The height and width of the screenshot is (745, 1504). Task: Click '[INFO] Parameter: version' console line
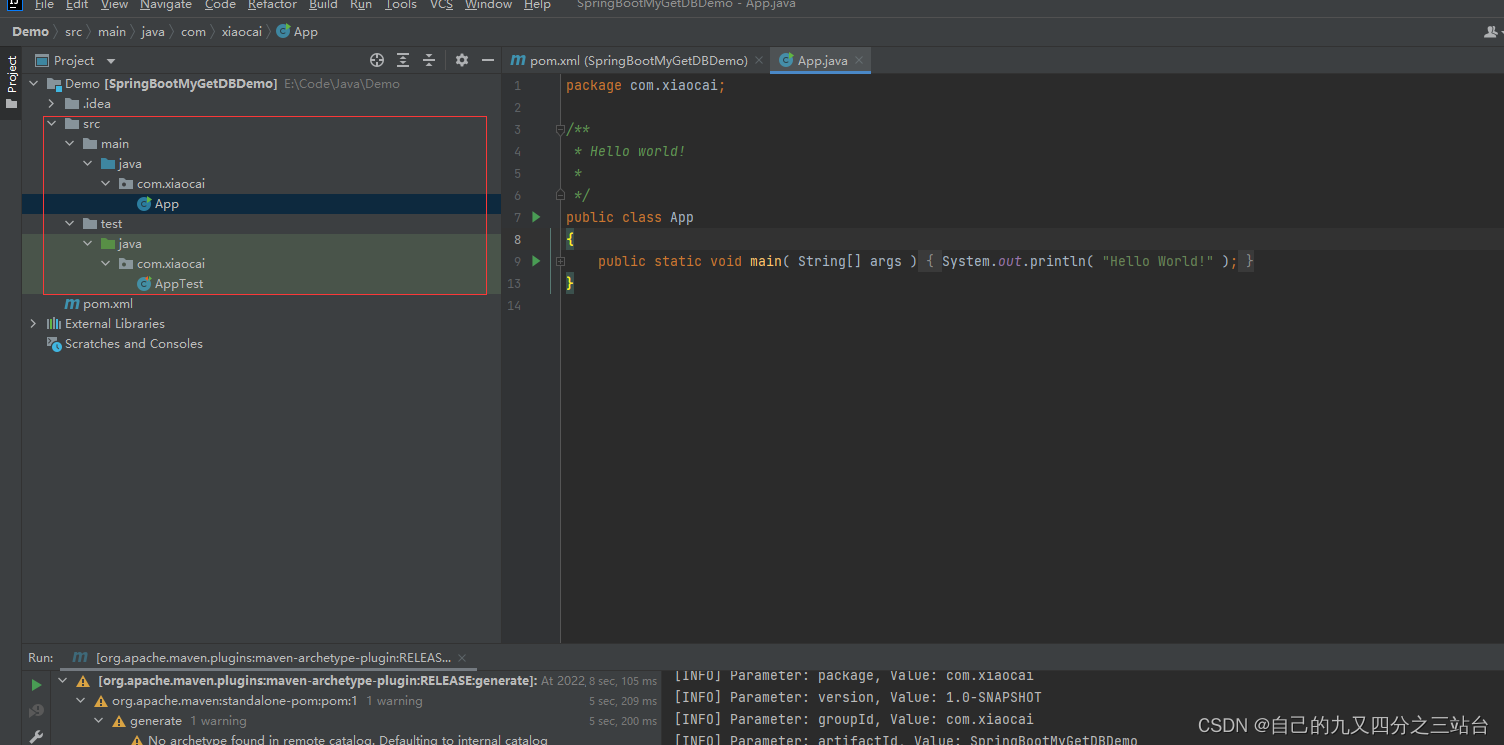(858, 697)
